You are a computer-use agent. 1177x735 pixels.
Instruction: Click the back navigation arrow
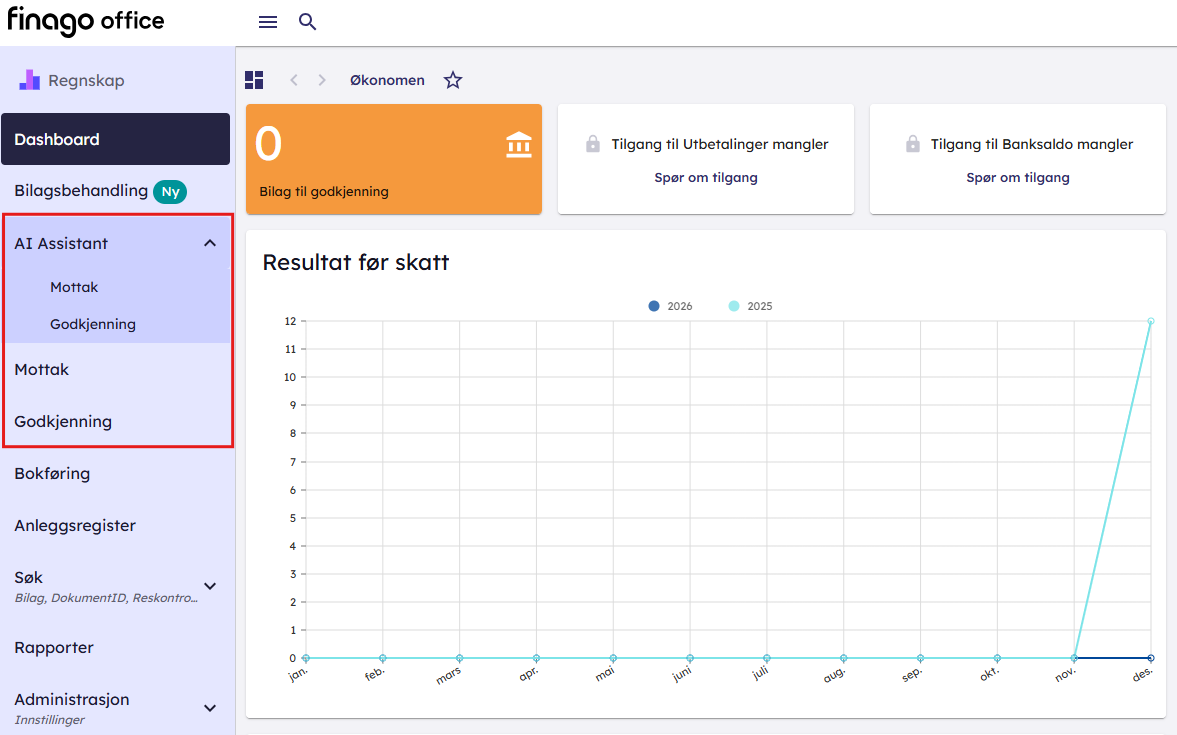pyautogui.click(x=294, y=80)
